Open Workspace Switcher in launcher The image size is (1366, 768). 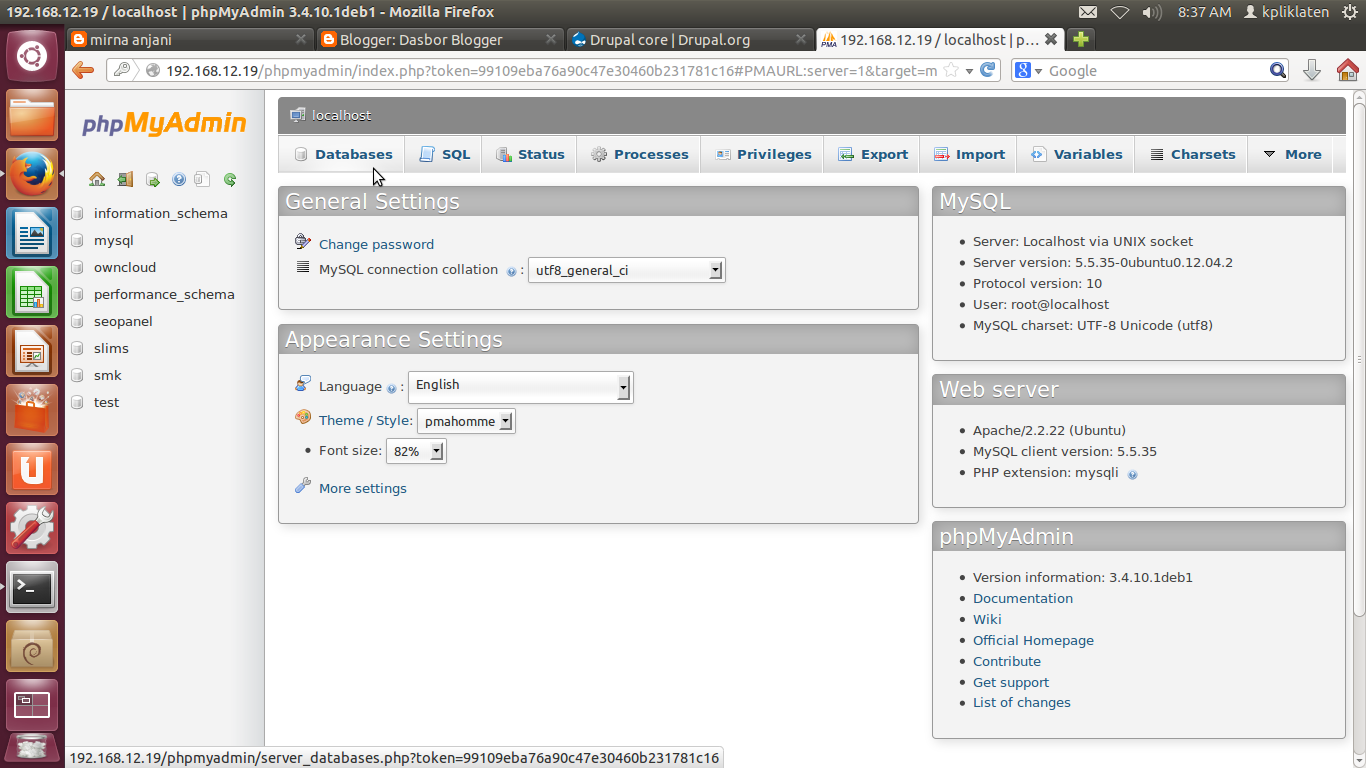pyautogui.click(x=32, y=705)
